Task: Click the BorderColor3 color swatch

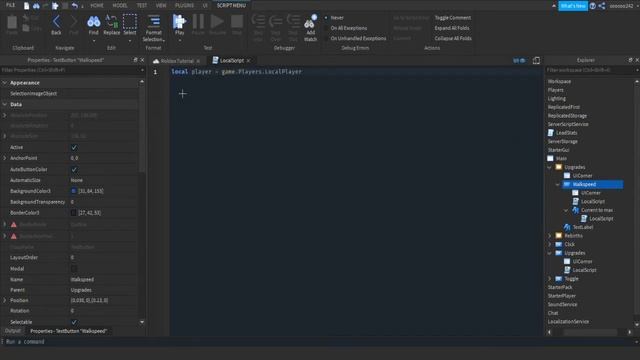Action: 73,213
